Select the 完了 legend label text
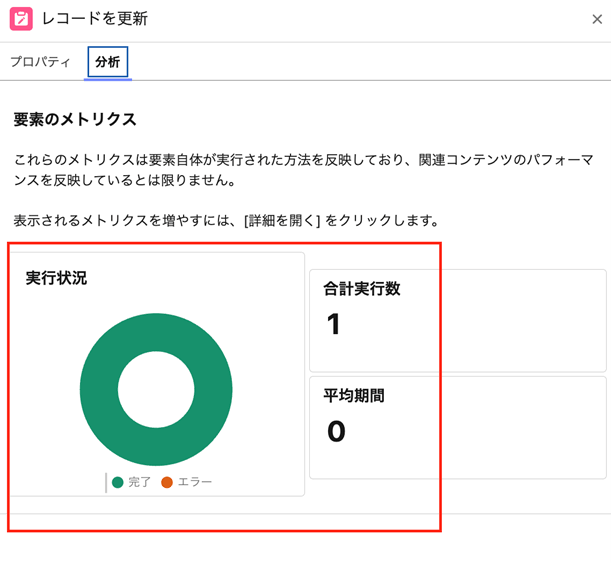Screen dimensions: 611x563 tap(140, 482)
